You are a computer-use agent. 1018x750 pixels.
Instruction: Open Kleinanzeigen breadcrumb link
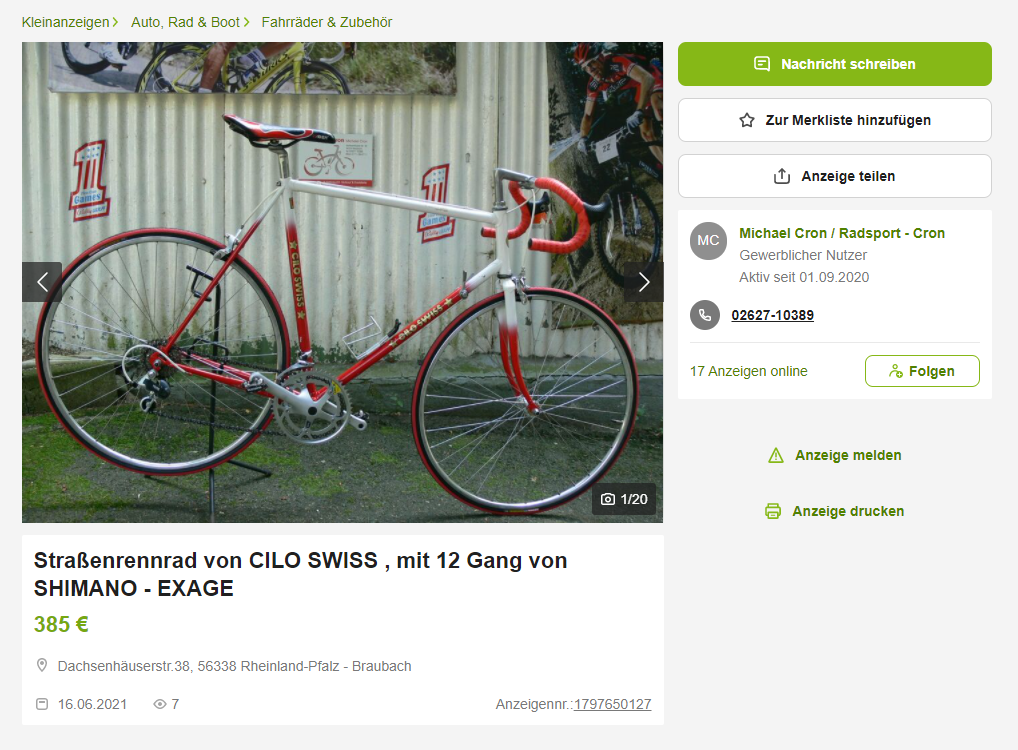pyautogui.click(x=66, y=22)
